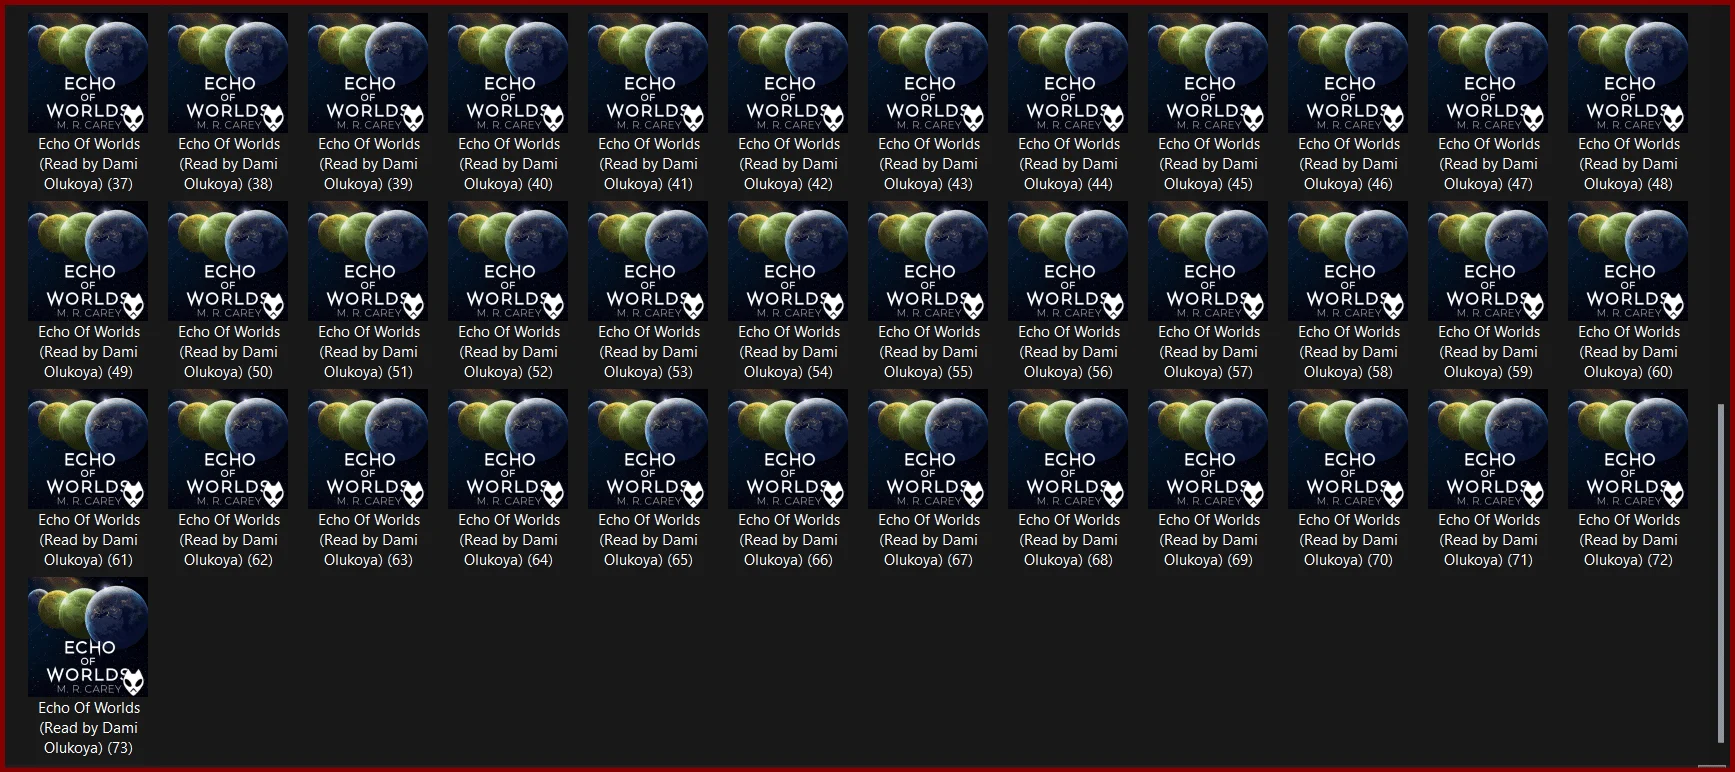This screenshot has height=772, width=1735.
Task: Click the Echo Of Worlds (67) file name
Action: pos(928,540)
